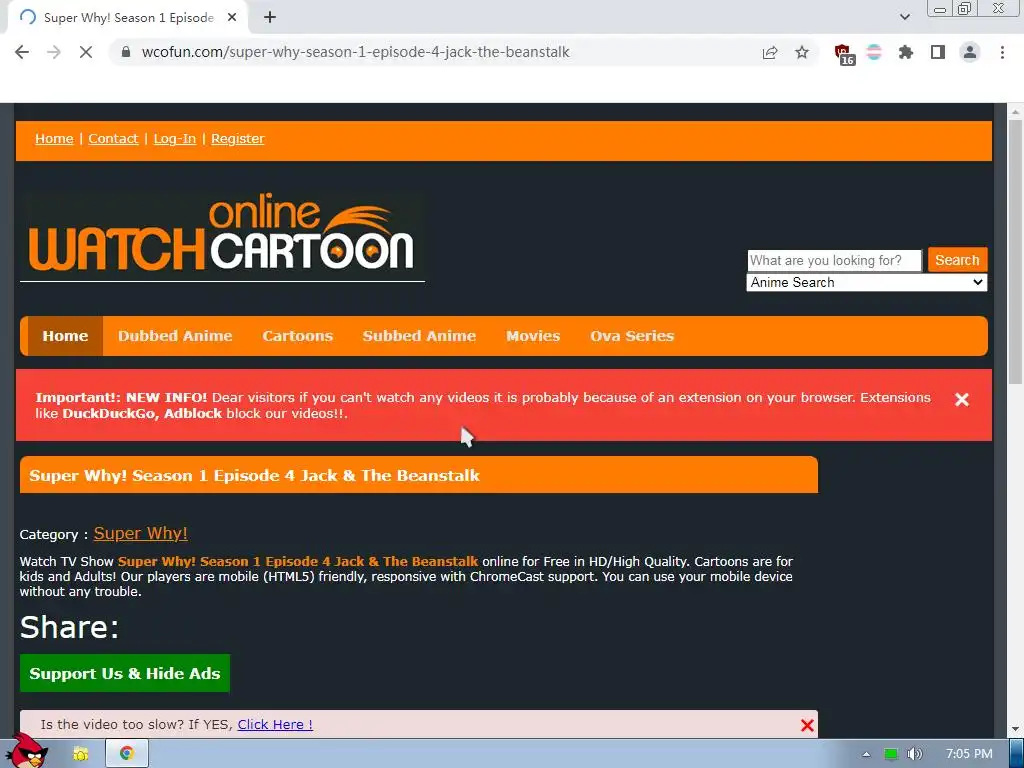The height and width of the screenshot is (768, 1024).
Task: Share this page via share icon
Action: [x=770, y=53]
